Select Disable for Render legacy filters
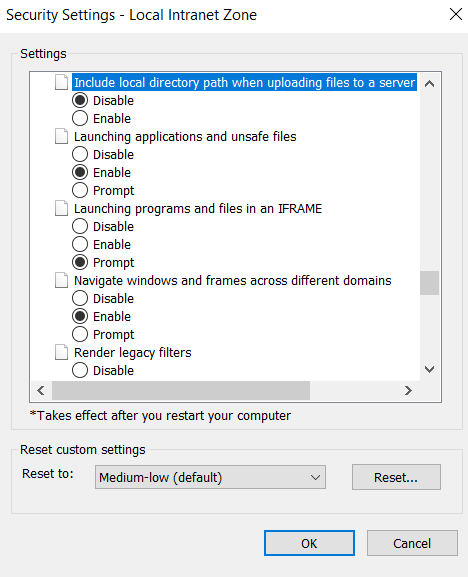468x577 pixels. point(80,370)
